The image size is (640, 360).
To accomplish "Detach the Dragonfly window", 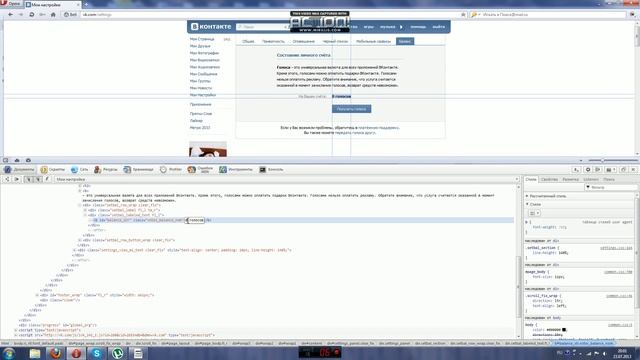I will [623, 169].
